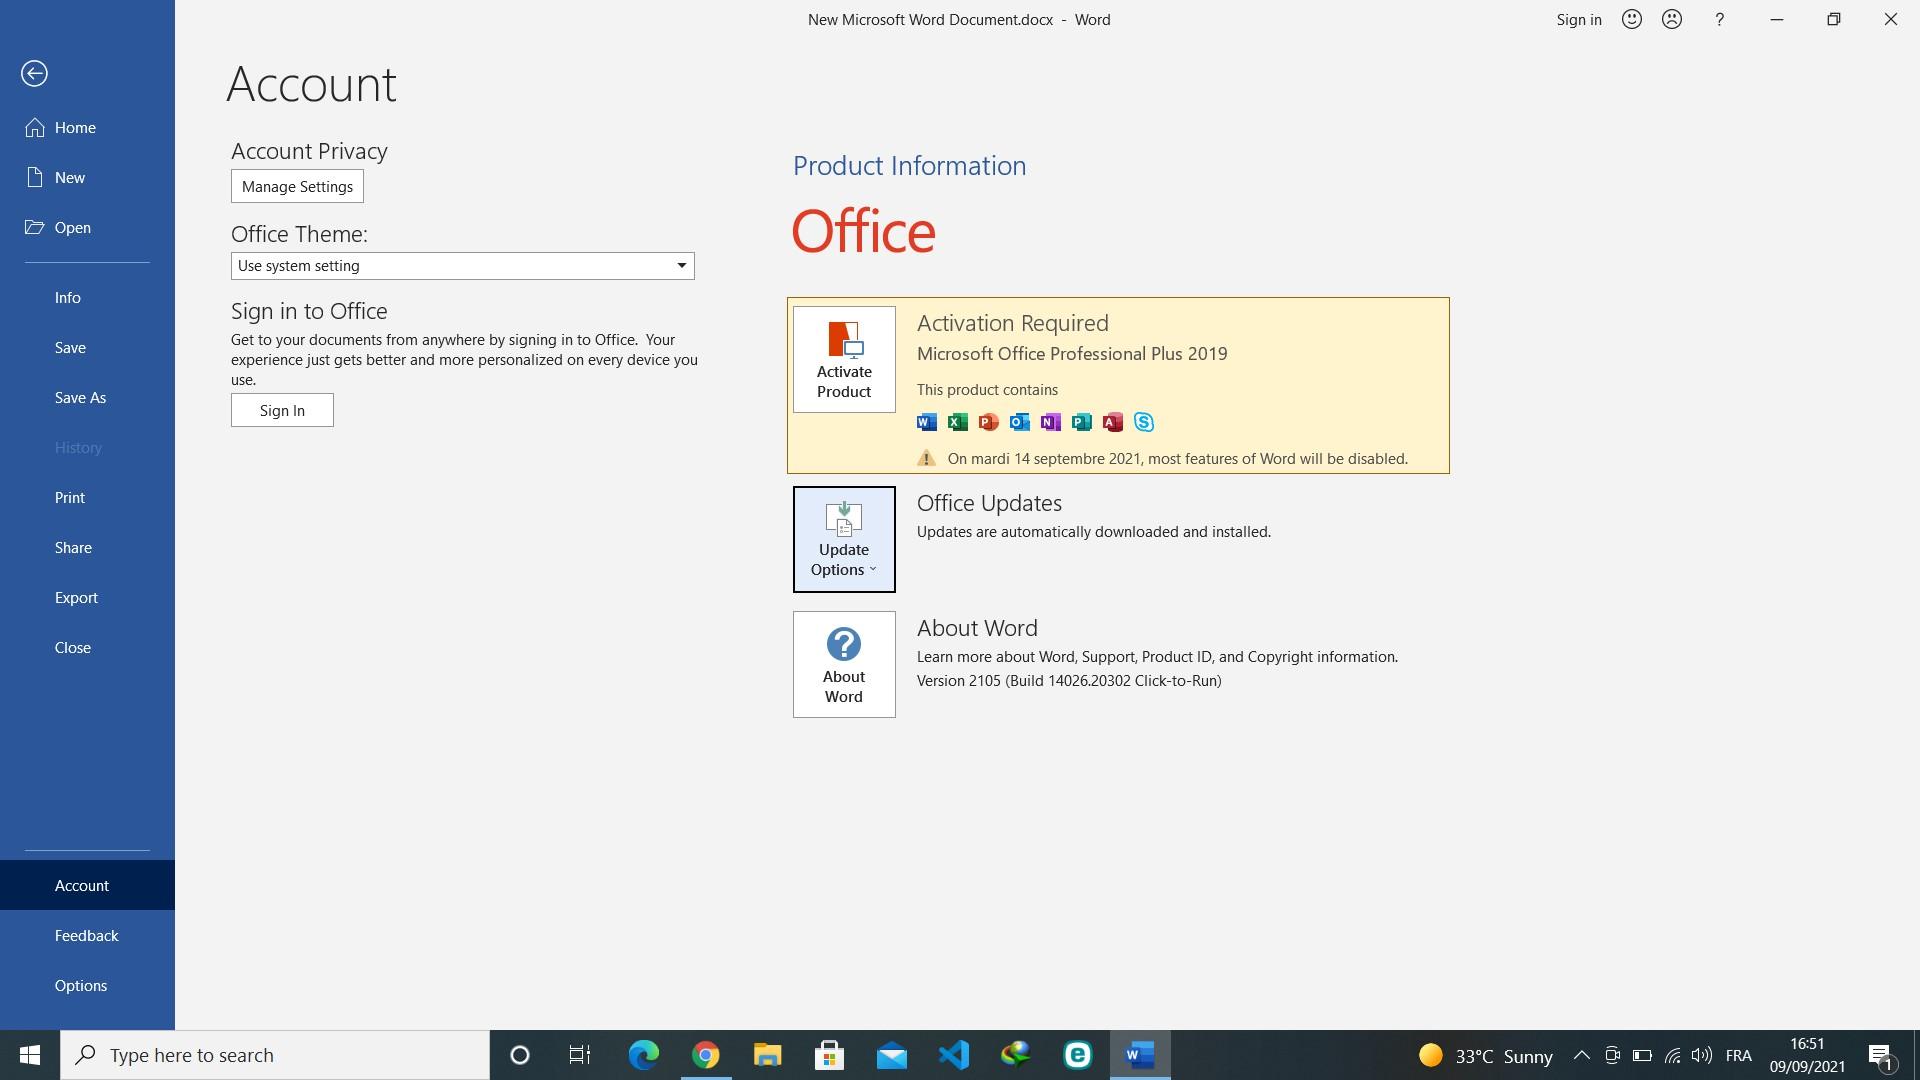Open the Share page
1920x1080 pixels.
coord(87,547)
